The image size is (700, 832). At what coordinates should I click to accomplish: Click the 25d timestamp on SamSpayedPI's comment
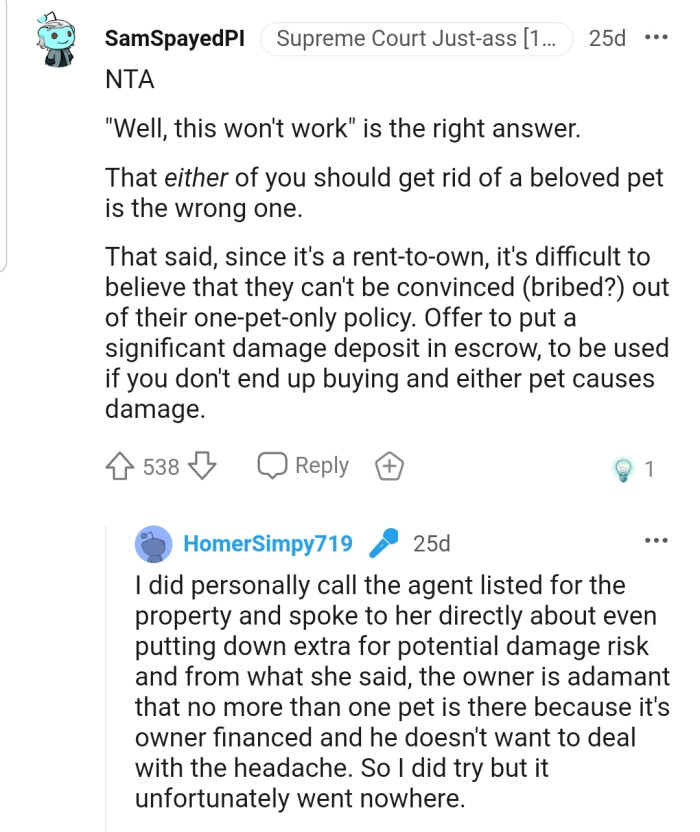tap(607, 39)
